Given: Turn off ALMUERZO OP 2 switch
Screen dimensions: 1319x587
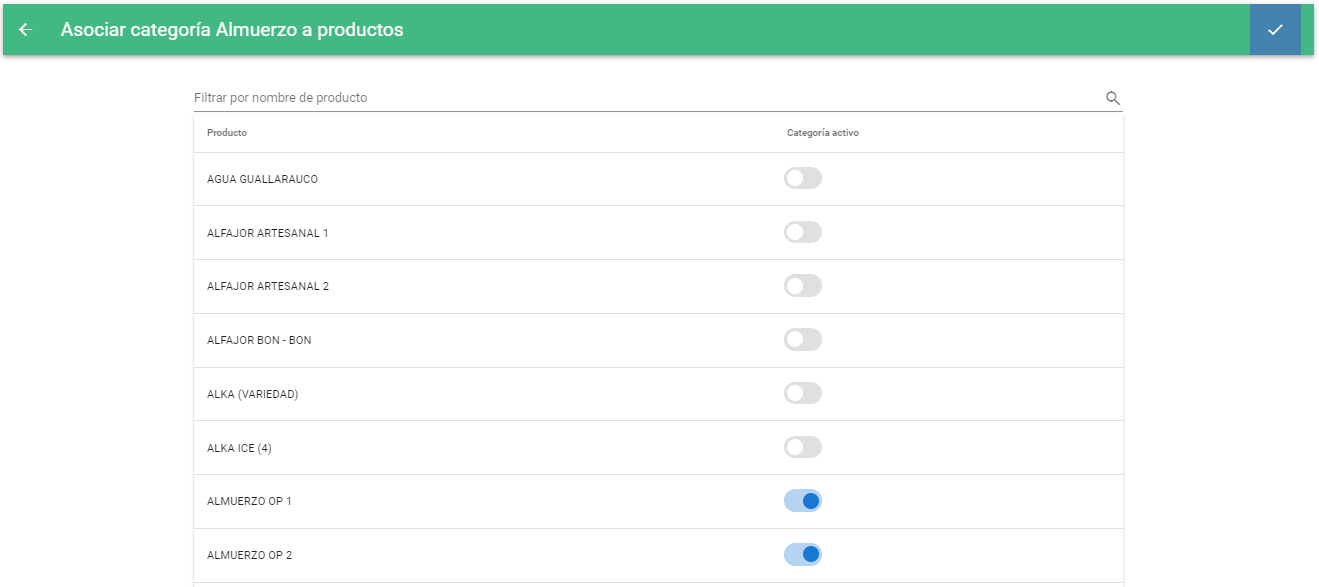Looking at the screenshot, I should pyautogui.click(x=803, y=554).
